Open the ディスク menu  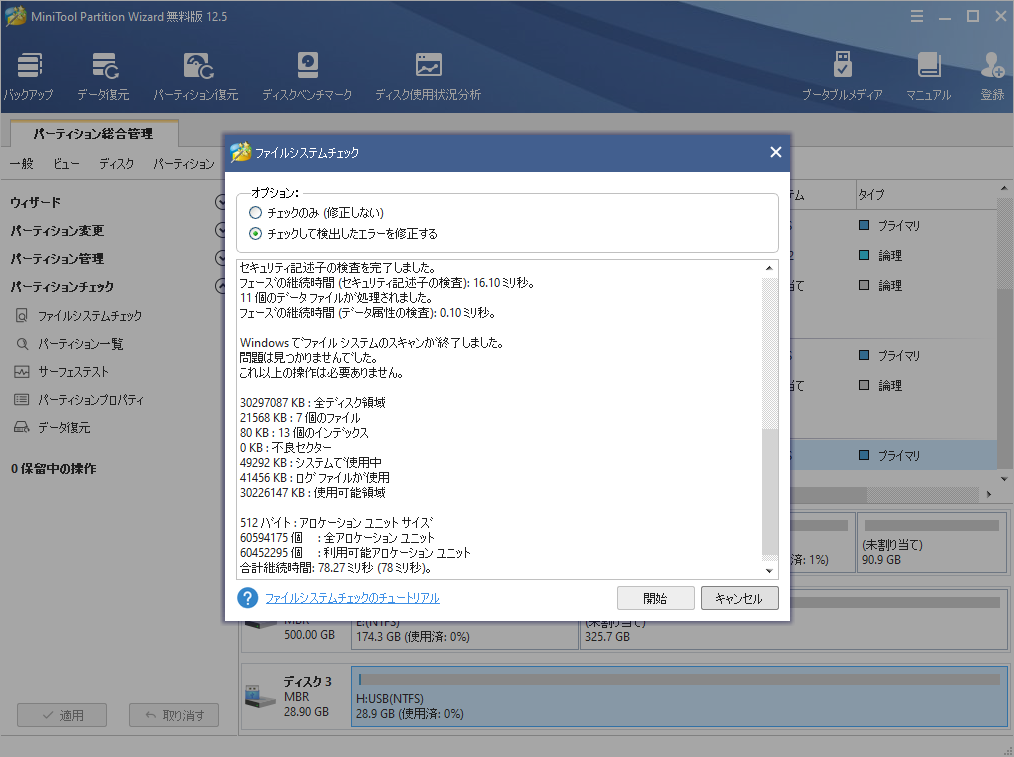coord(118,163)
